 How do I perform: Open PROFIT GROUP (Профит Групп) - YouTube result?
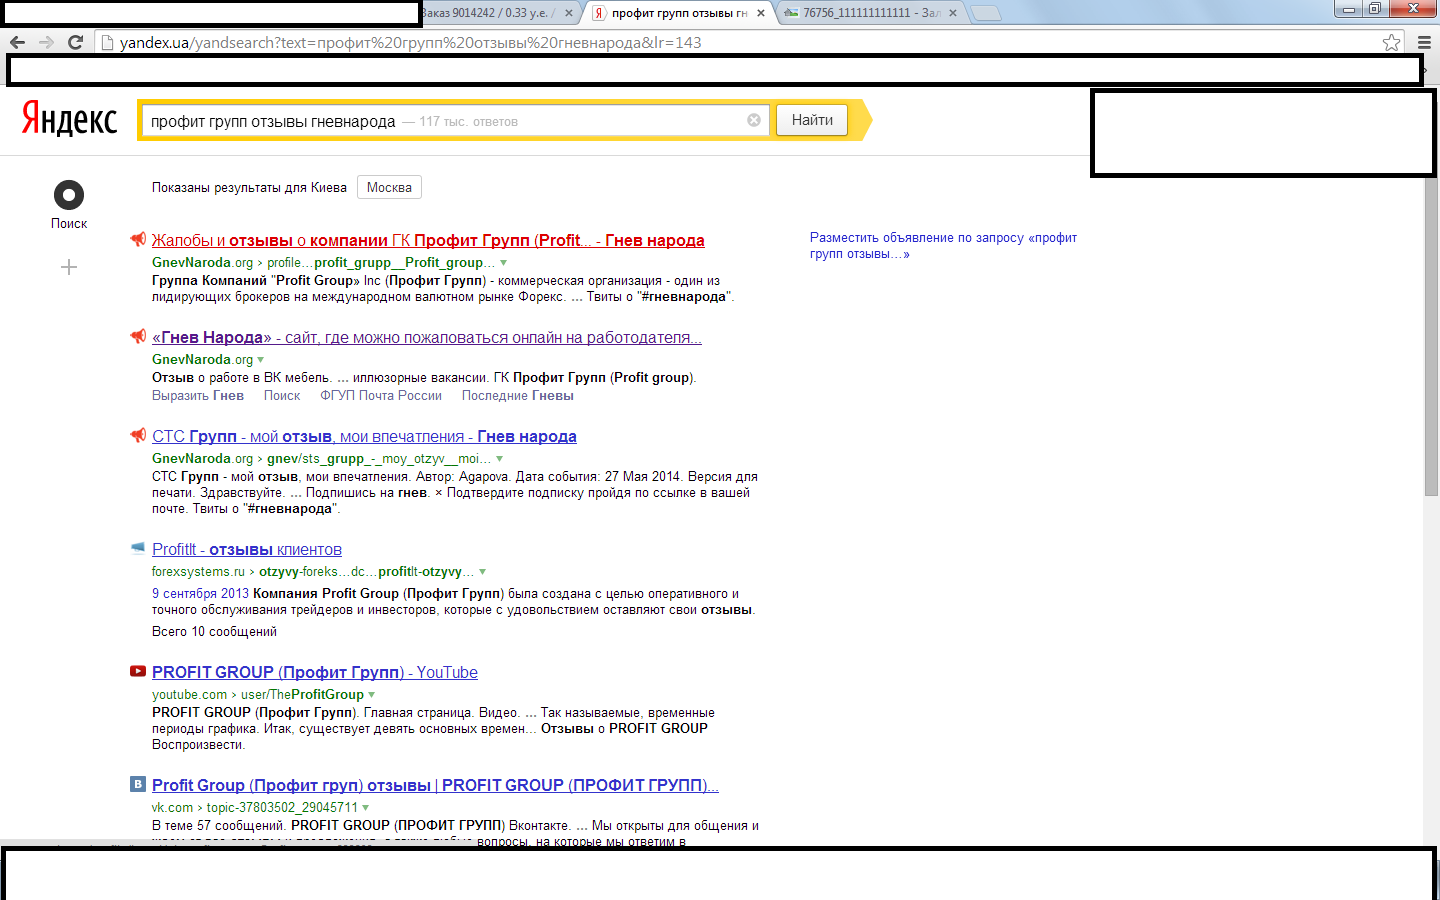click(315, 672)
